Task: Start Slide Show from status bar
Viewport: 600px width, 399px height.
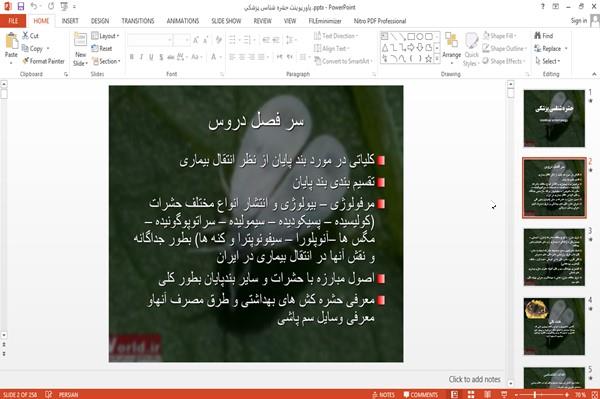Action: 504,394
